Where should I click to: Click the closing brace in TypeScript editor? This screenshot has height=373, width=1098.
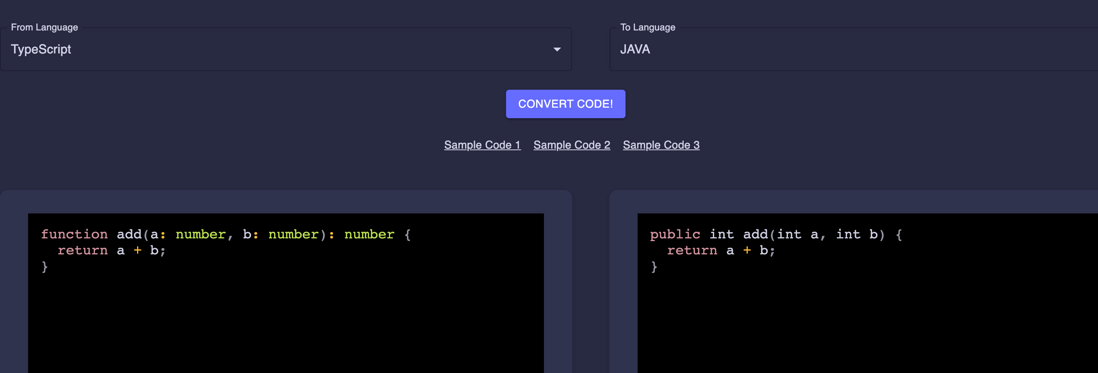45,267
